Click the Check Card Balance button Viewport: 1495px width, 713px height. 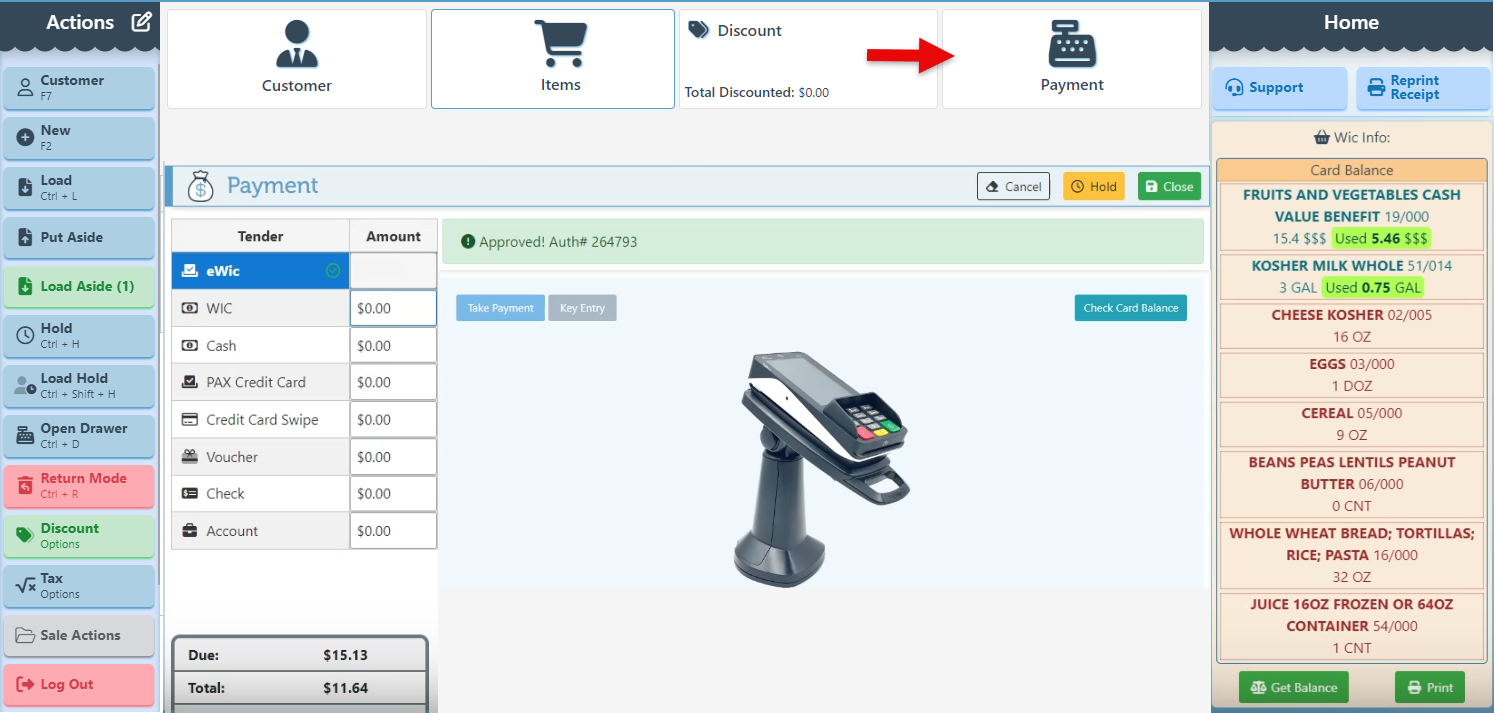(x=1130, y=308)
